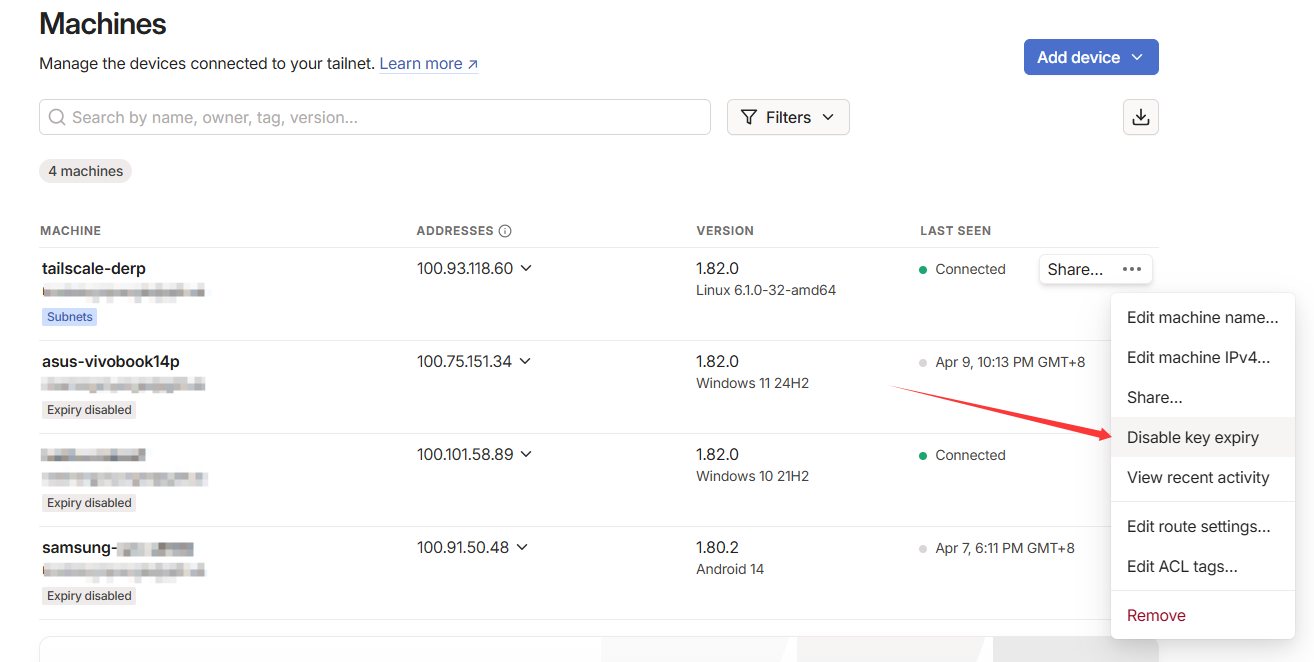Click Expiry disabled badge on the samsung row
This screenshot has height=662, width=1314.
(89, 596)
